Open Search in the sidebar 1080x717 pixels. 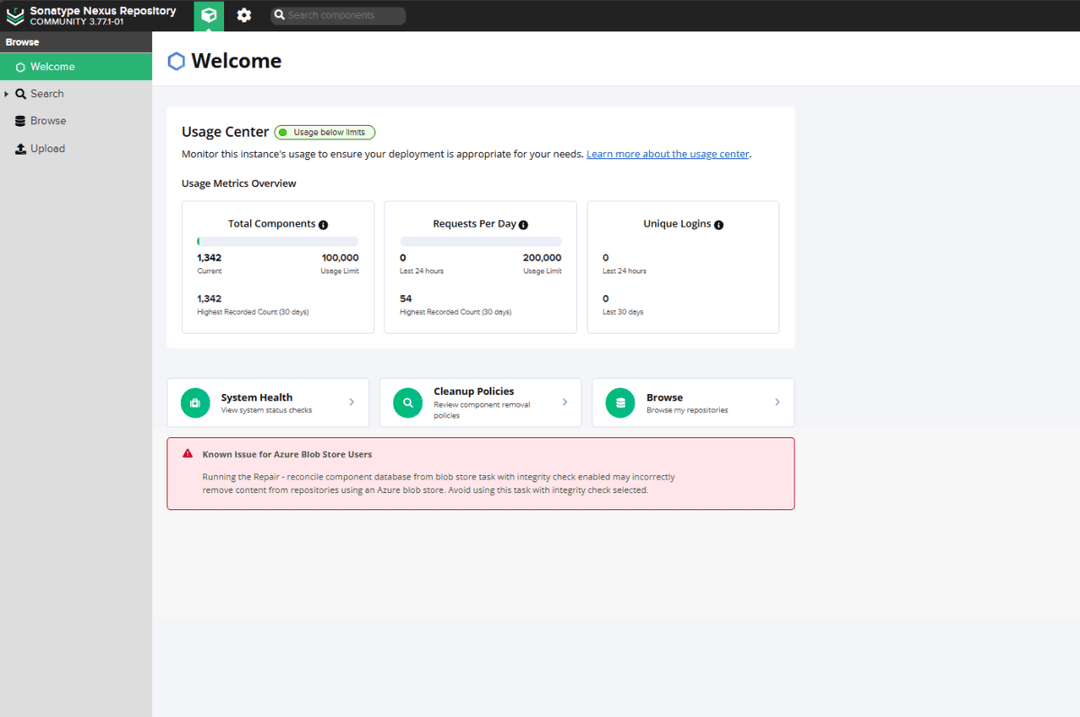[x=76, y=94]
